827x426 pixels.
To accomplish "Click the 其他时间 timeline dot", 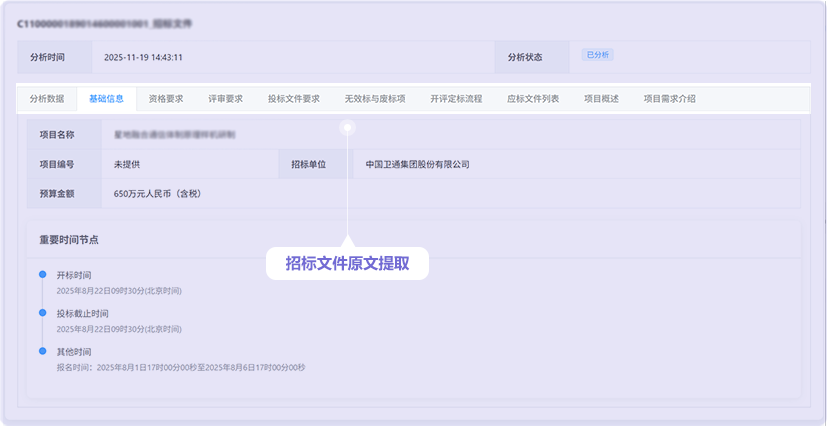I will tap(42, 351).
